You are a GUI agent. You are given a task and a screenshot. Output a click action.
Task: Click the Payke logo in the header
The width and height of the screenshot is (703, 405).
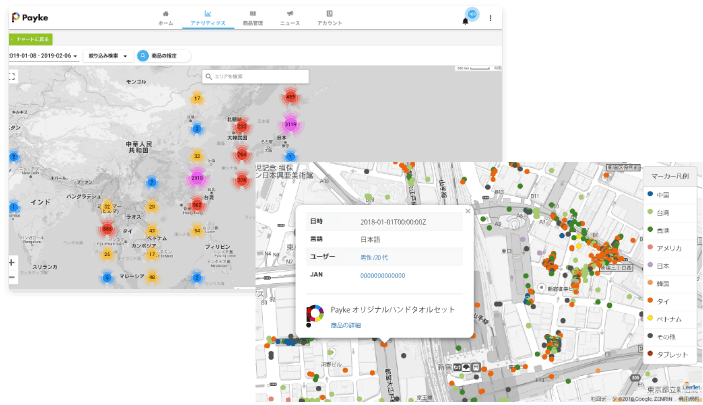click(30, 17)
